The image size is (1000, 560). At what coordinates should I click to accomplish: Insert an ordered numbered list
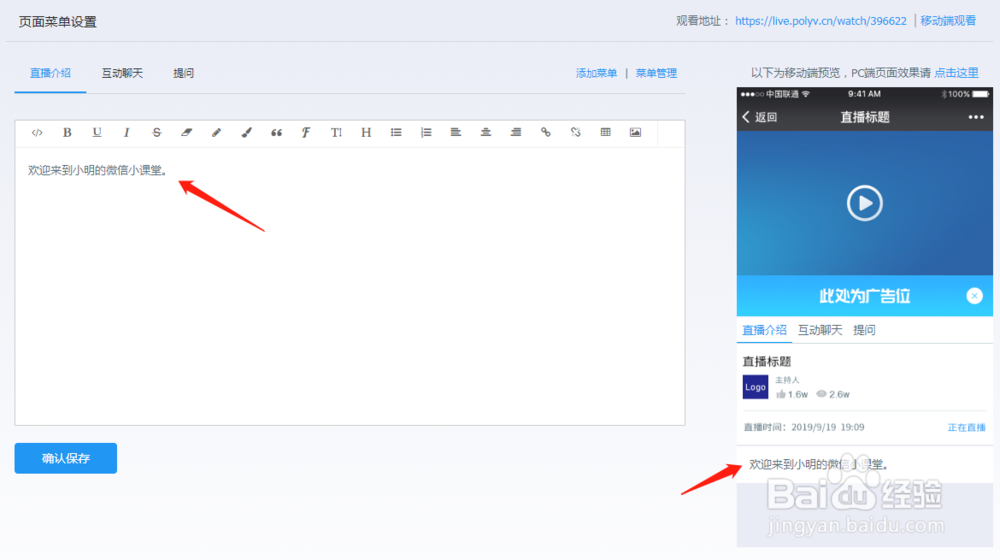click(x=426, y=133)
